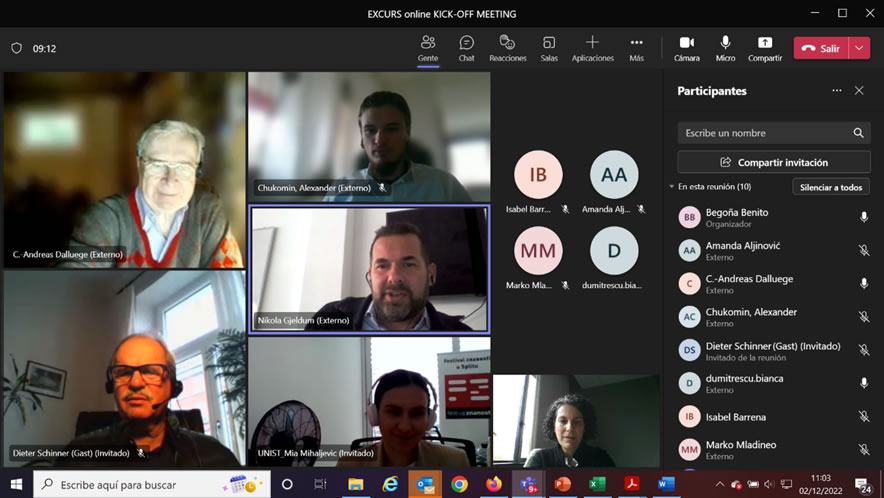Image resolution: width=884 pixels, height=498 pixels.
Task: Open Internet Explorer from taskbar
Action: [390, 484]
